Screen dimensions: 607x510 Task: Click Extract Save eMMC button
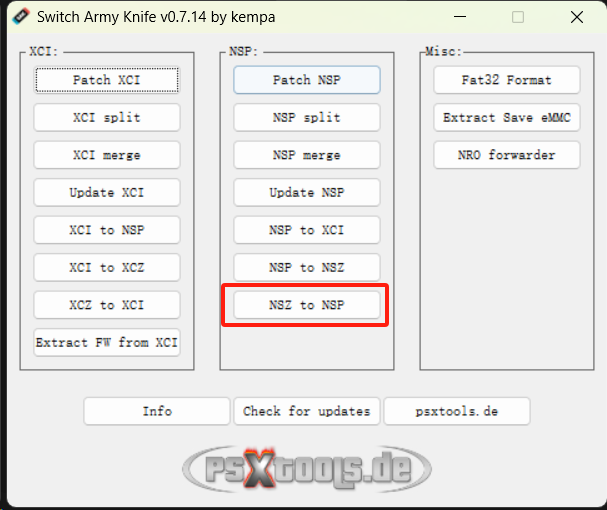pos(506,117)
